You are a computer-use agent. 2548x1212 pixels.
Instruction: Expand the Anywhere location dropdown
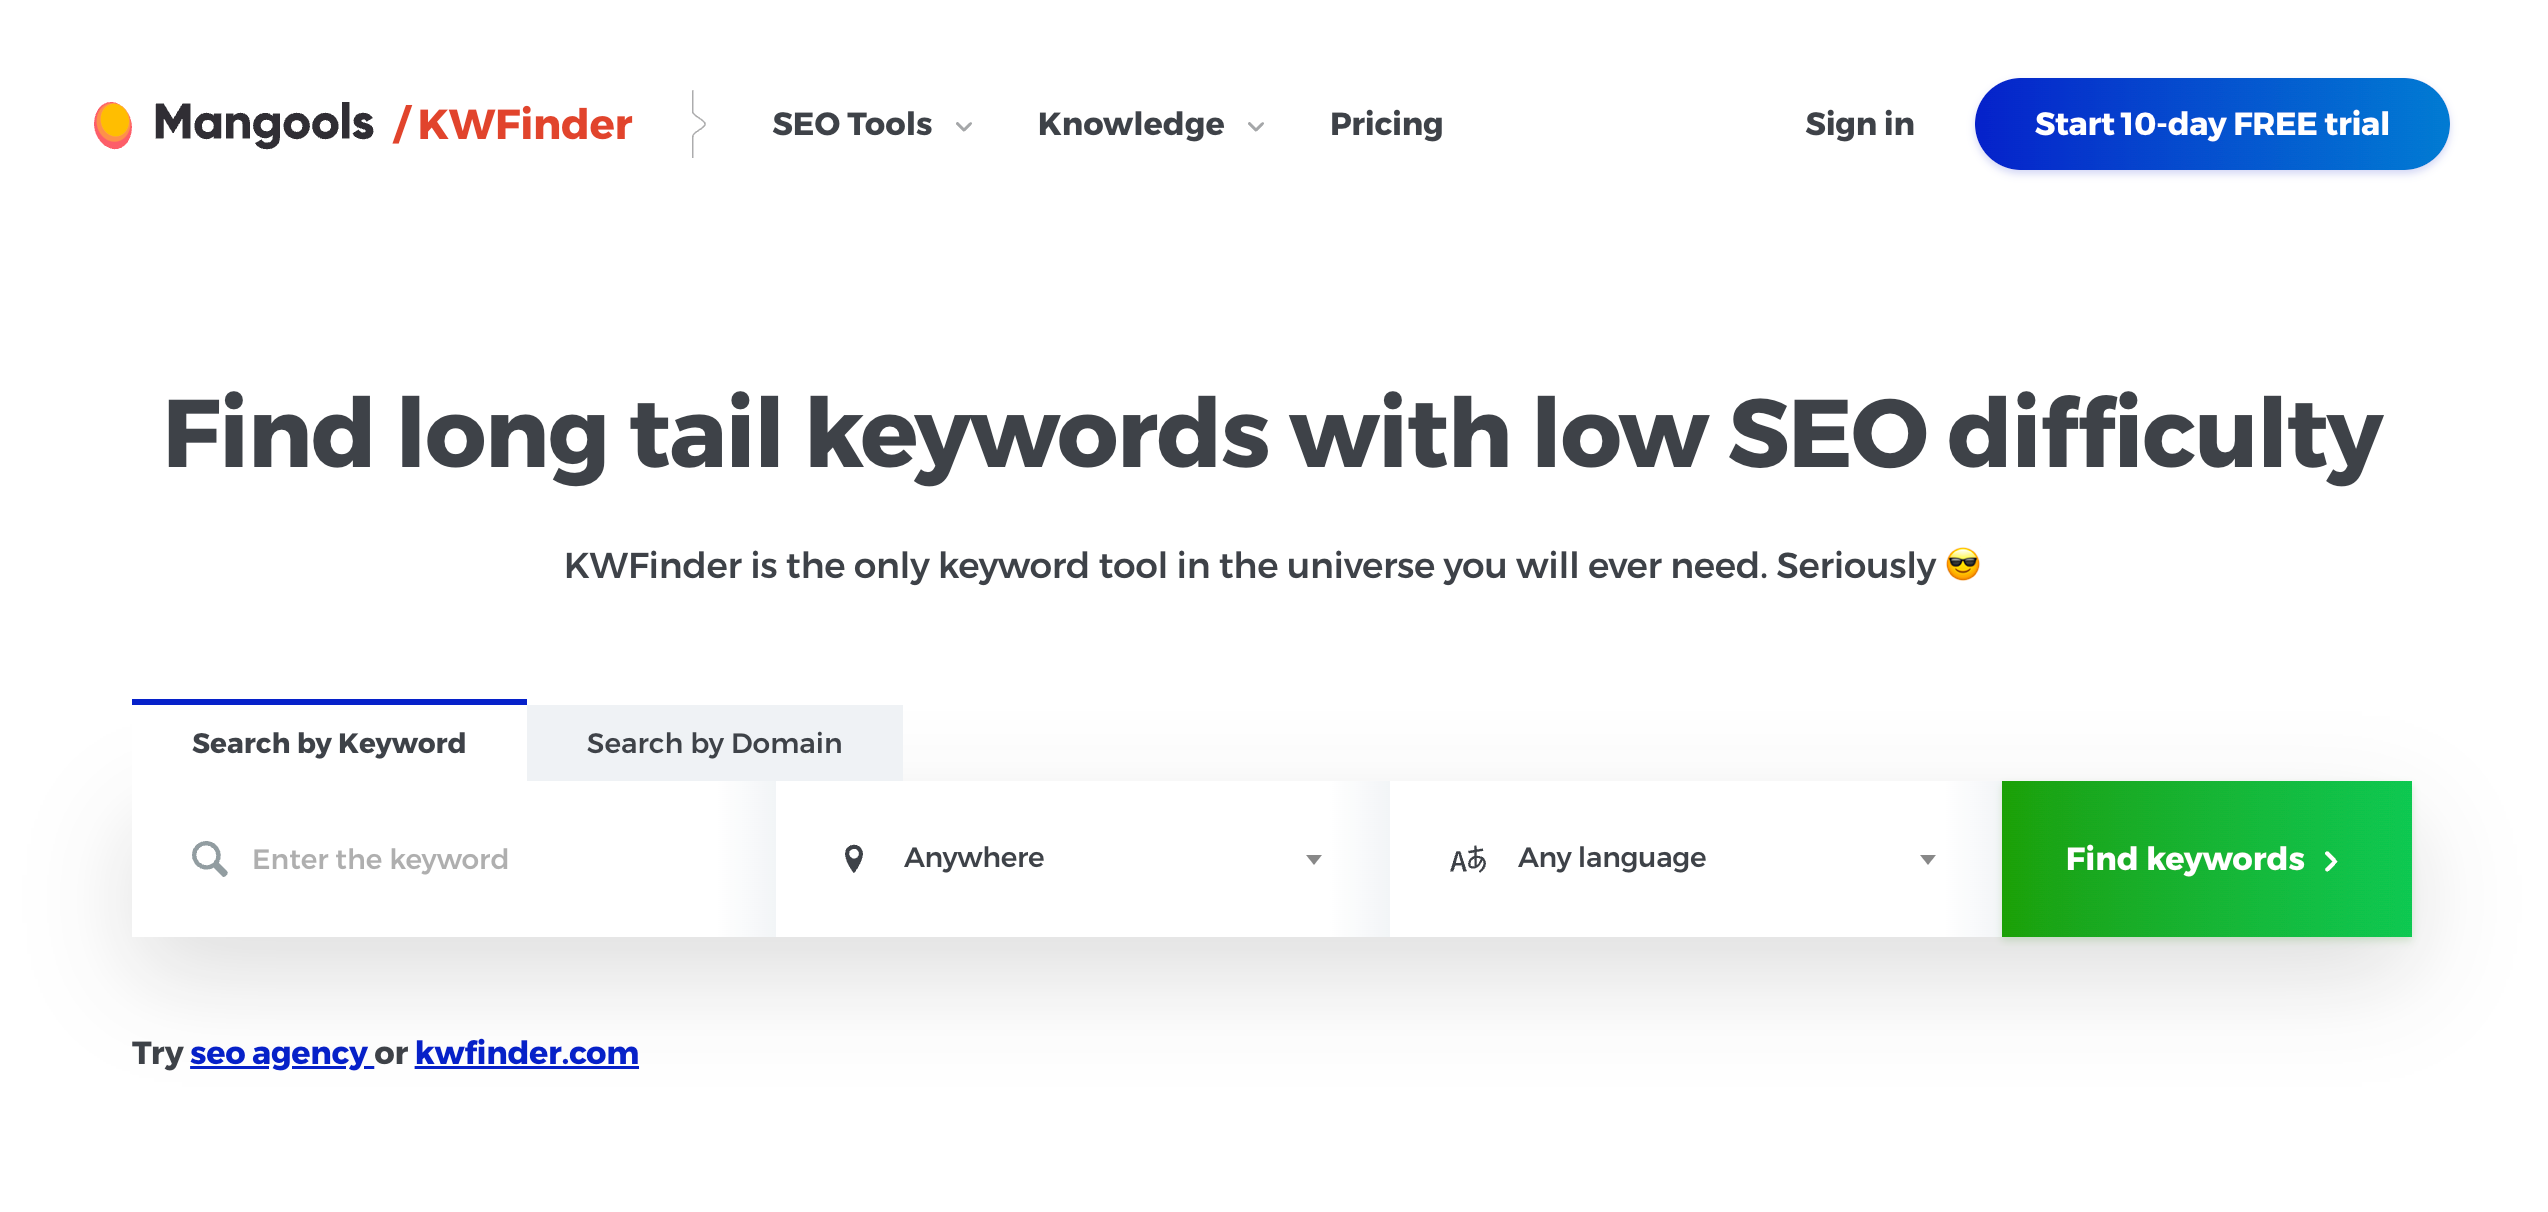pyautogui.click(x=1316, y=858)
